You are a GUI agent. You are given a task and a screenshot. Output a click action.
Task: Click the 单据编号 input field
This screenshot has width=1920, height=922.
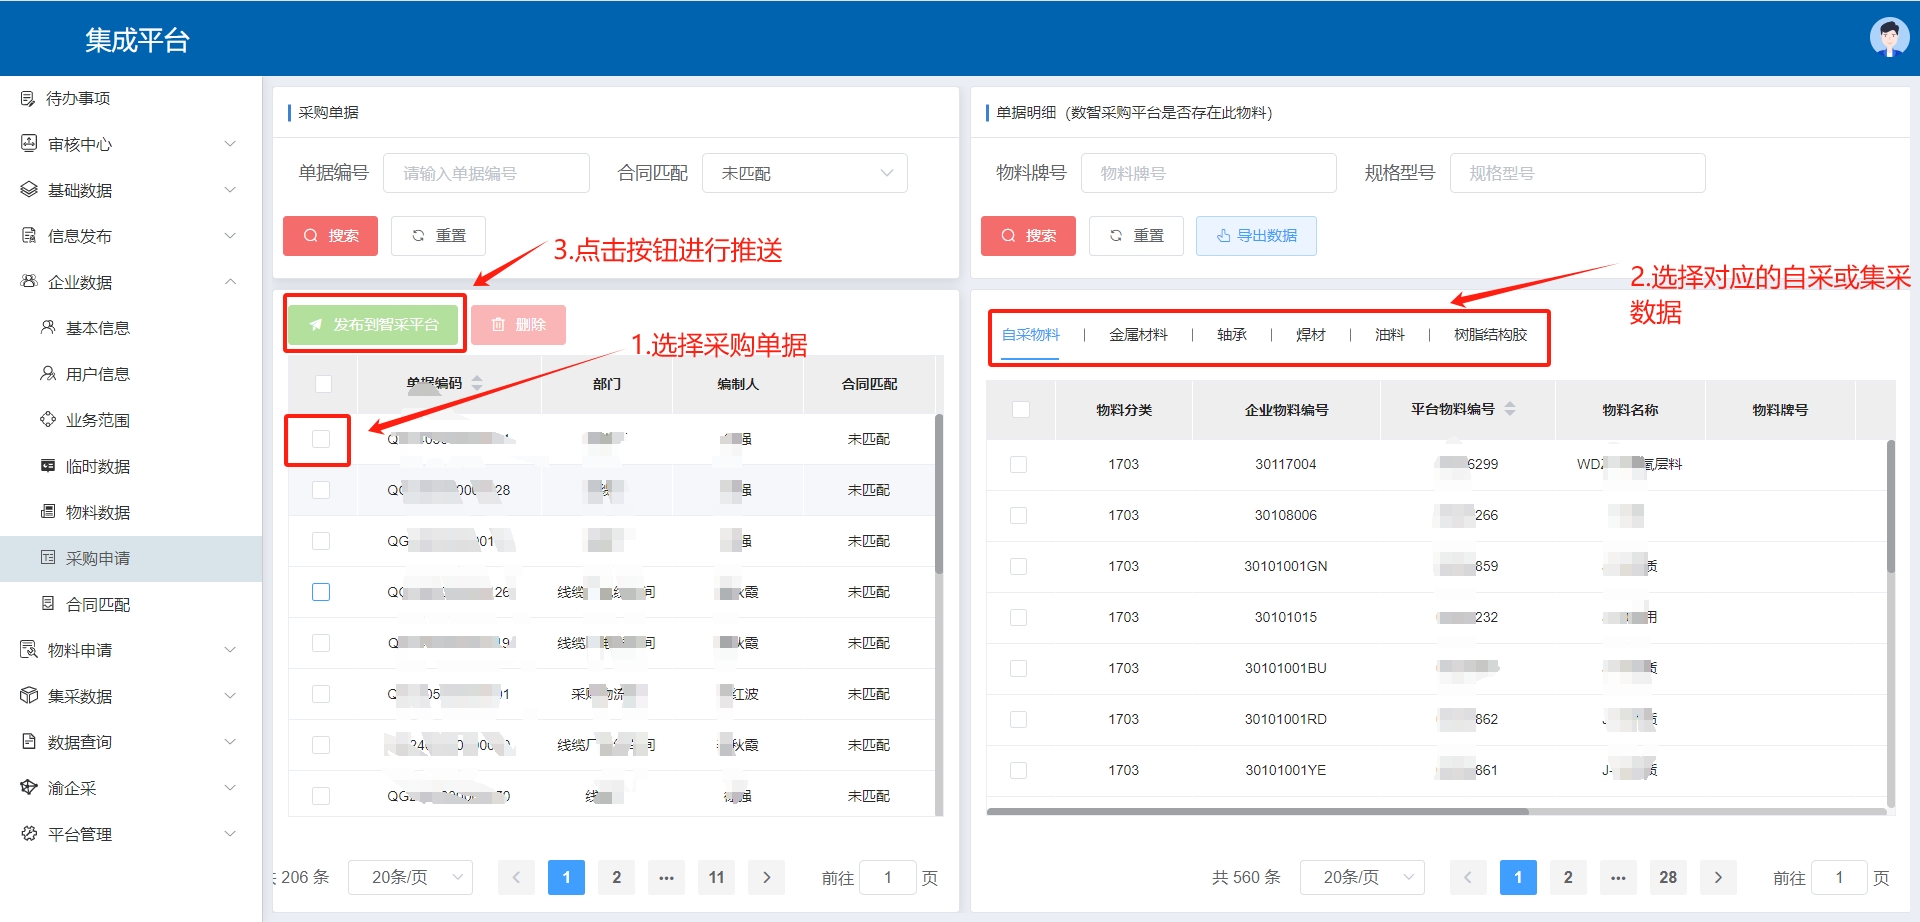[486, 173]
